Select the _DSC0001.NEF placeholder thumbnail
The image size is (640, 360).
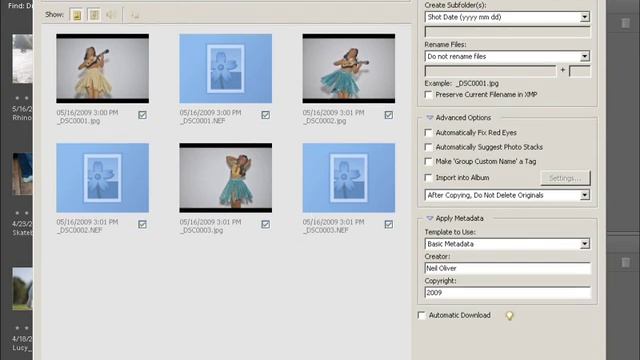coord(226,69)
